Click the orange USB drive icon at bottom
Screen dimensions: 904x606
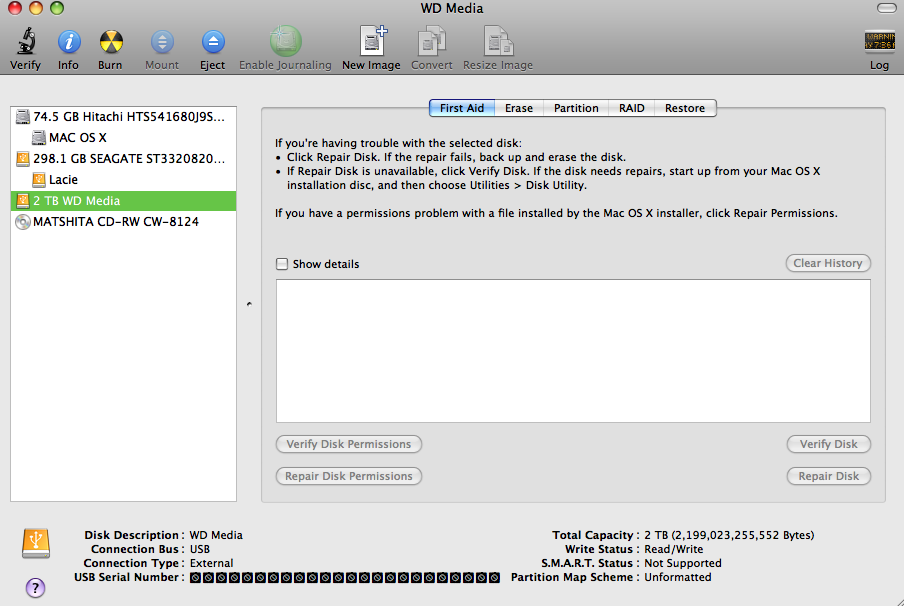tap(36, 543)
